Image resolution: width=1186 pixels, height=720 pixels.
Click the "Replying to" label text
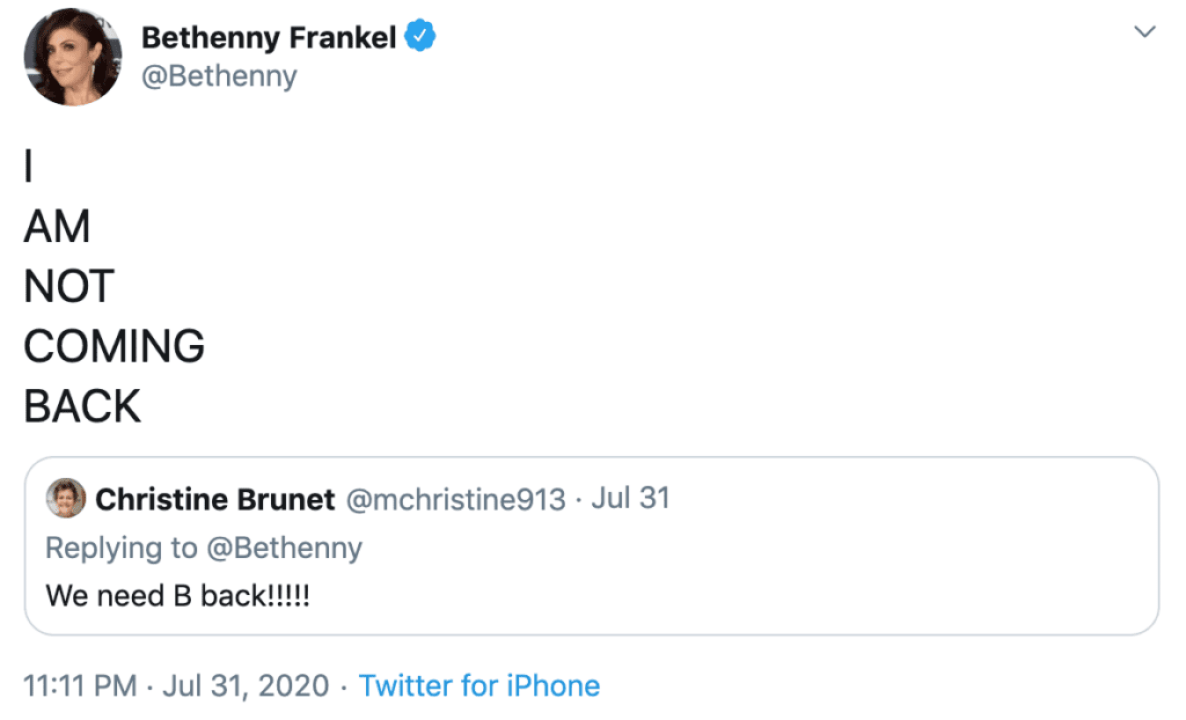[x=117, y=548]
